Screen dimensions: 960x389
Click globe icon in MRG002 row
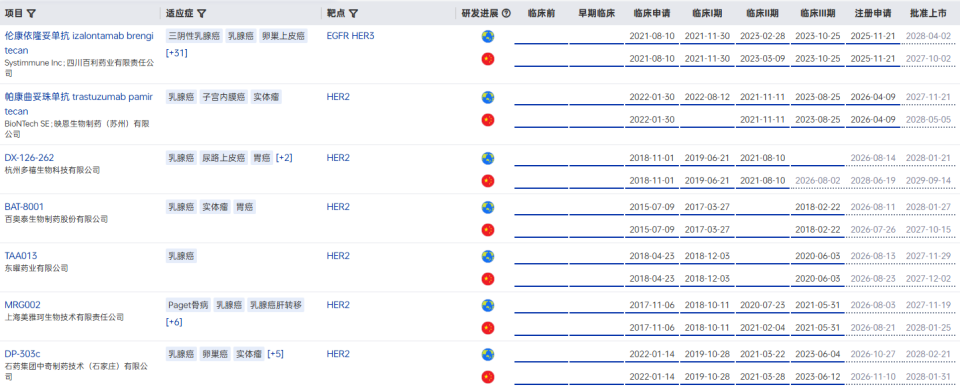point(488,305)
